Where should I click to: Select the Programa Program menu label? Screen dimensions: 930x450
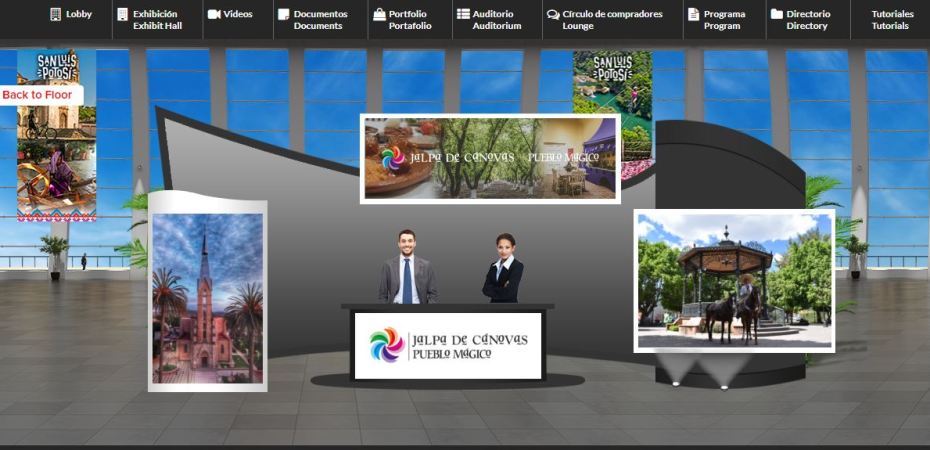click(724, 20)
